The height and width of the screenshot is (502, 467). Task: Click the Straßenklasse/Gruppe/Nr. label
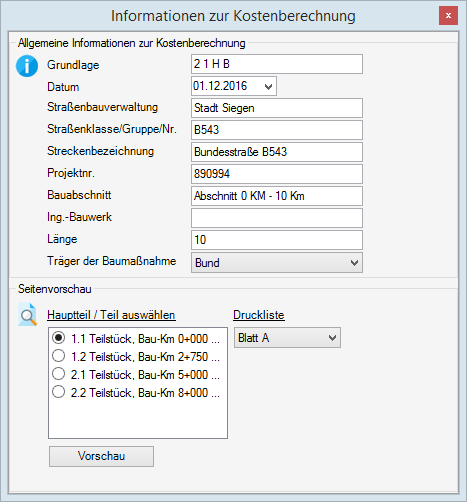coord(112,129)
